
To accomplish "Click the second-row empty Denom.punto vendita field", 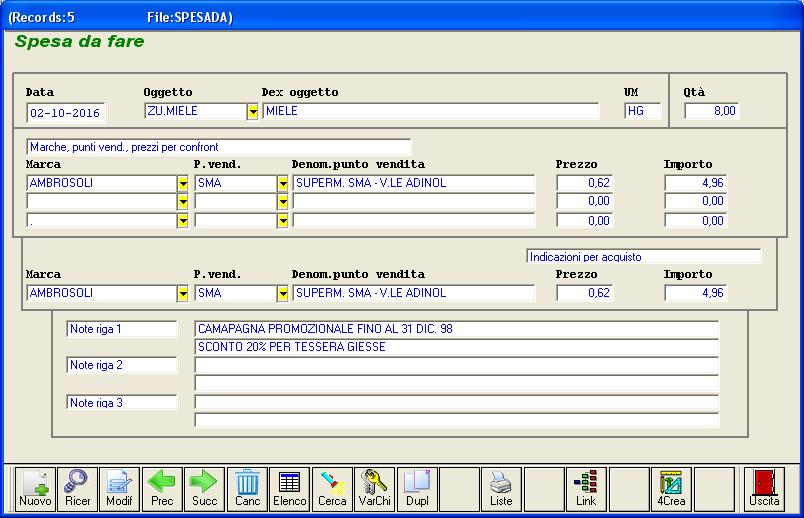I will pyautogui.click(x=414, y=202).
